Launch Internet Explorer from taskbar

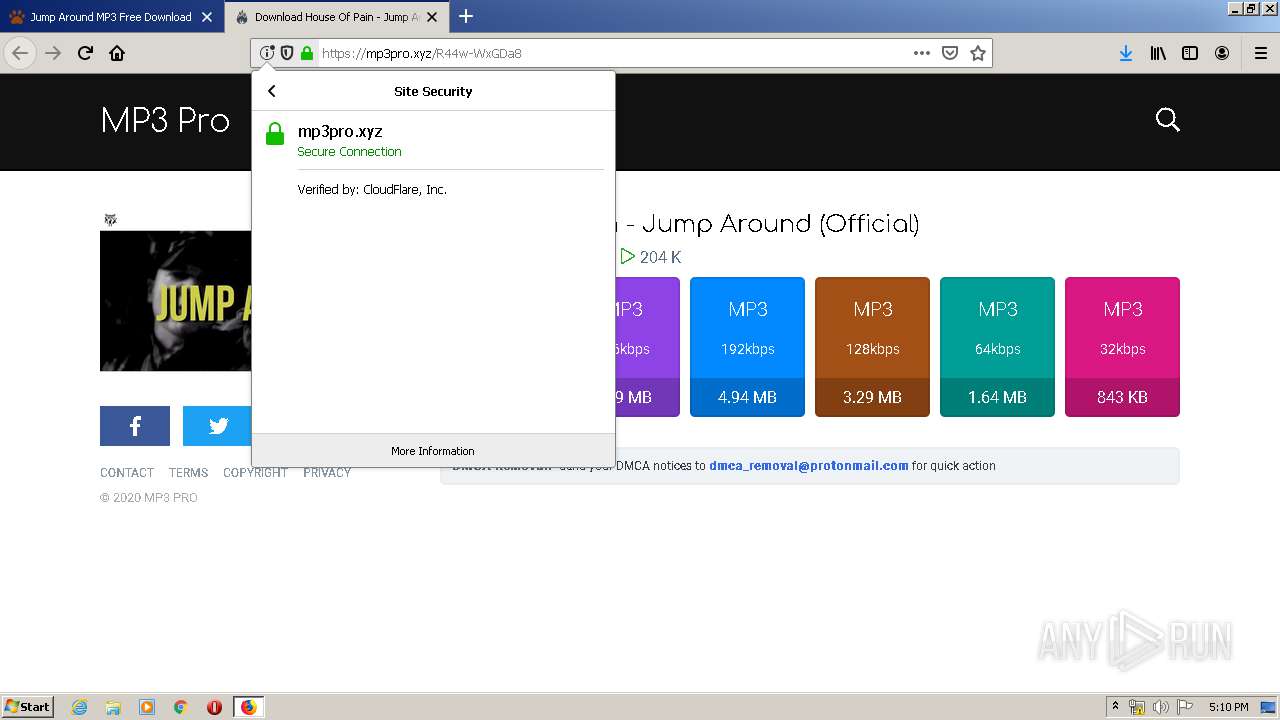coord(80,707)
